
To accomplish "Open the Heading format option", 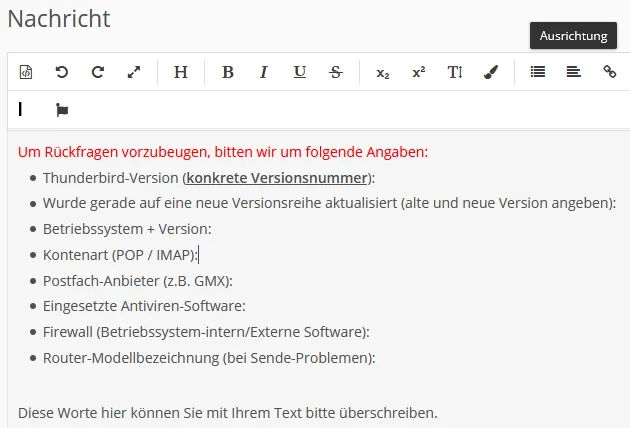I will coord(181,72).
